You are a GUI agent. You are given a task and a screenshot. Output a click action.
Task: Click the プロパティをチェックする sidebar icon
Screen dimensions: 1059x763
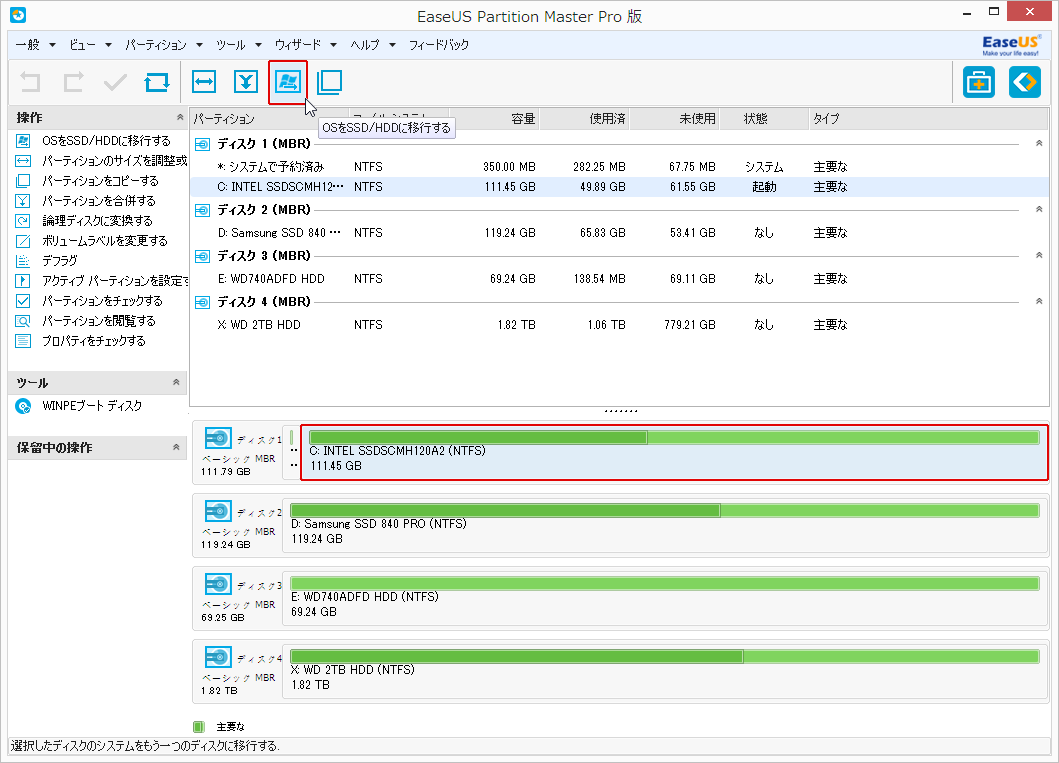23,341
